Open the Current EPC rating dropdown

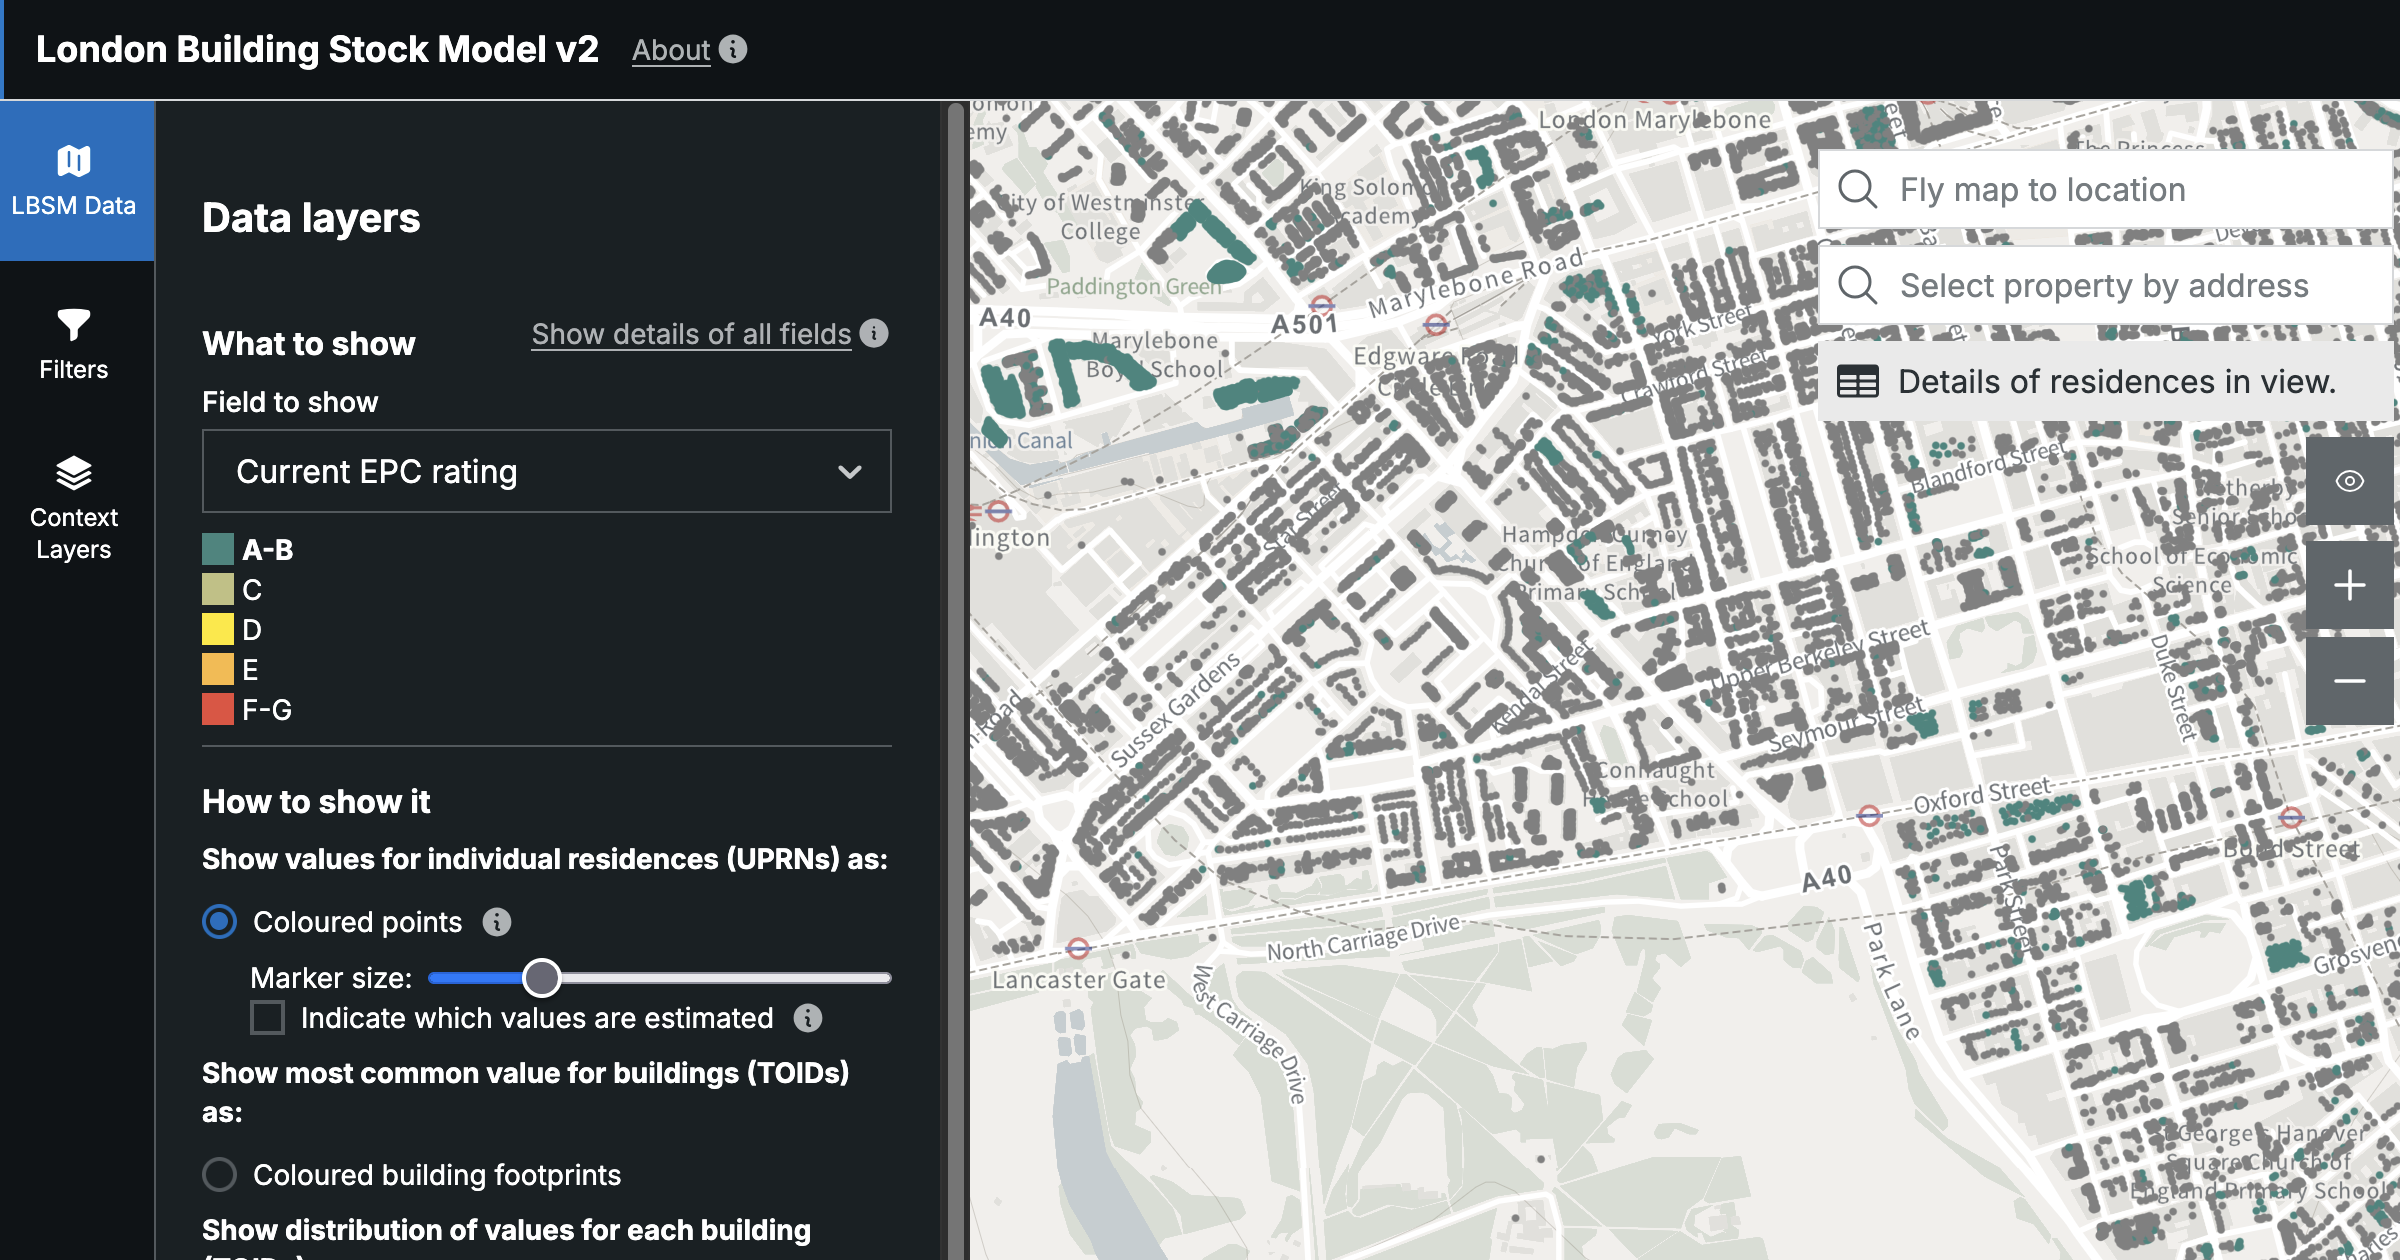546,471
